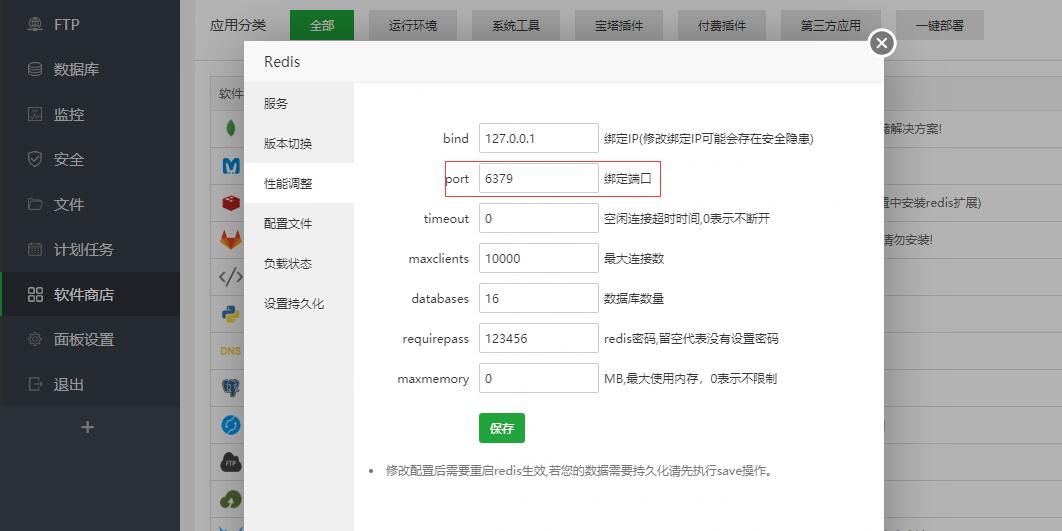Image resolution: width=1062 pixels, height=531 pixels.
Task: Click the 绑定端口 description text
Action: tap(628, 179)
